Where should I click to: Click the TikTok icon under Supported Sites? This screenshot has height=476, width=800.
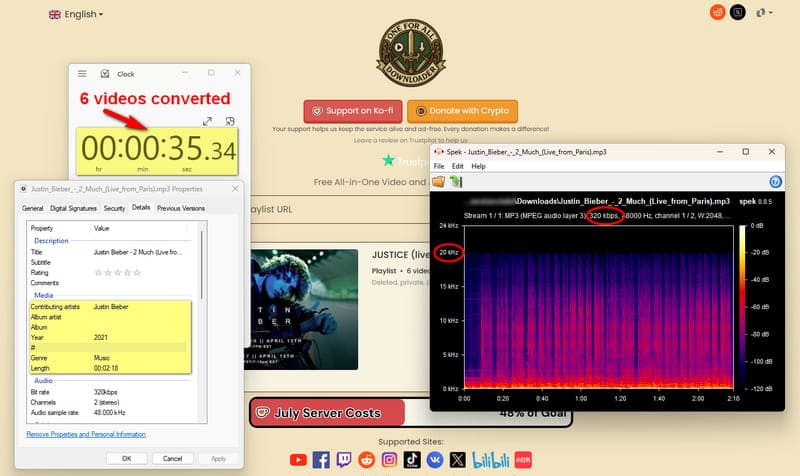point(412,460)
